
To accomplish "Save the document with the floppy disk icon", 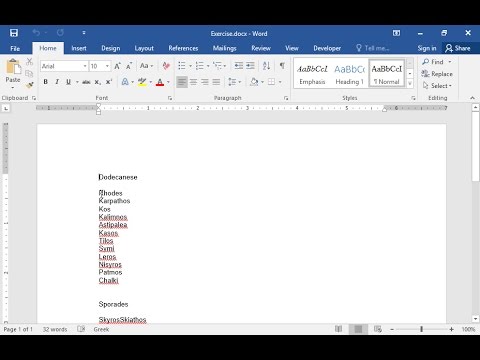I will (x=14, y=33).
